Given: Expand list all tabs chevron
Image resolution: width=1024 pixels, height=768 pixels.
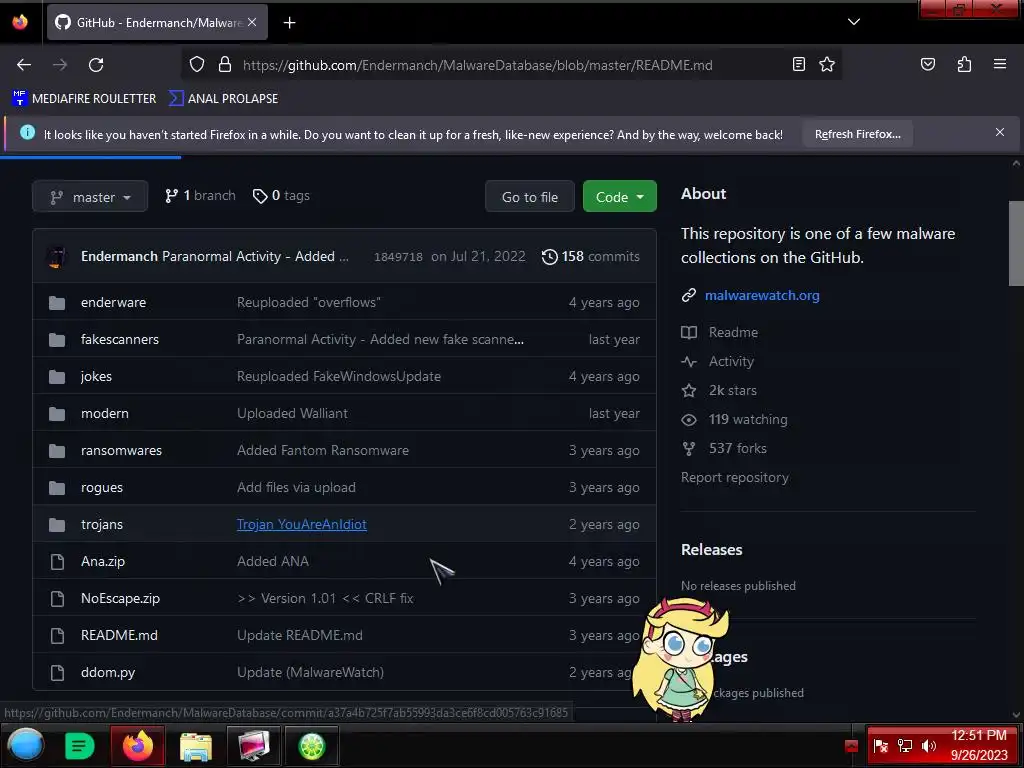Looking at the screenshot, I should tap(854, 22).
